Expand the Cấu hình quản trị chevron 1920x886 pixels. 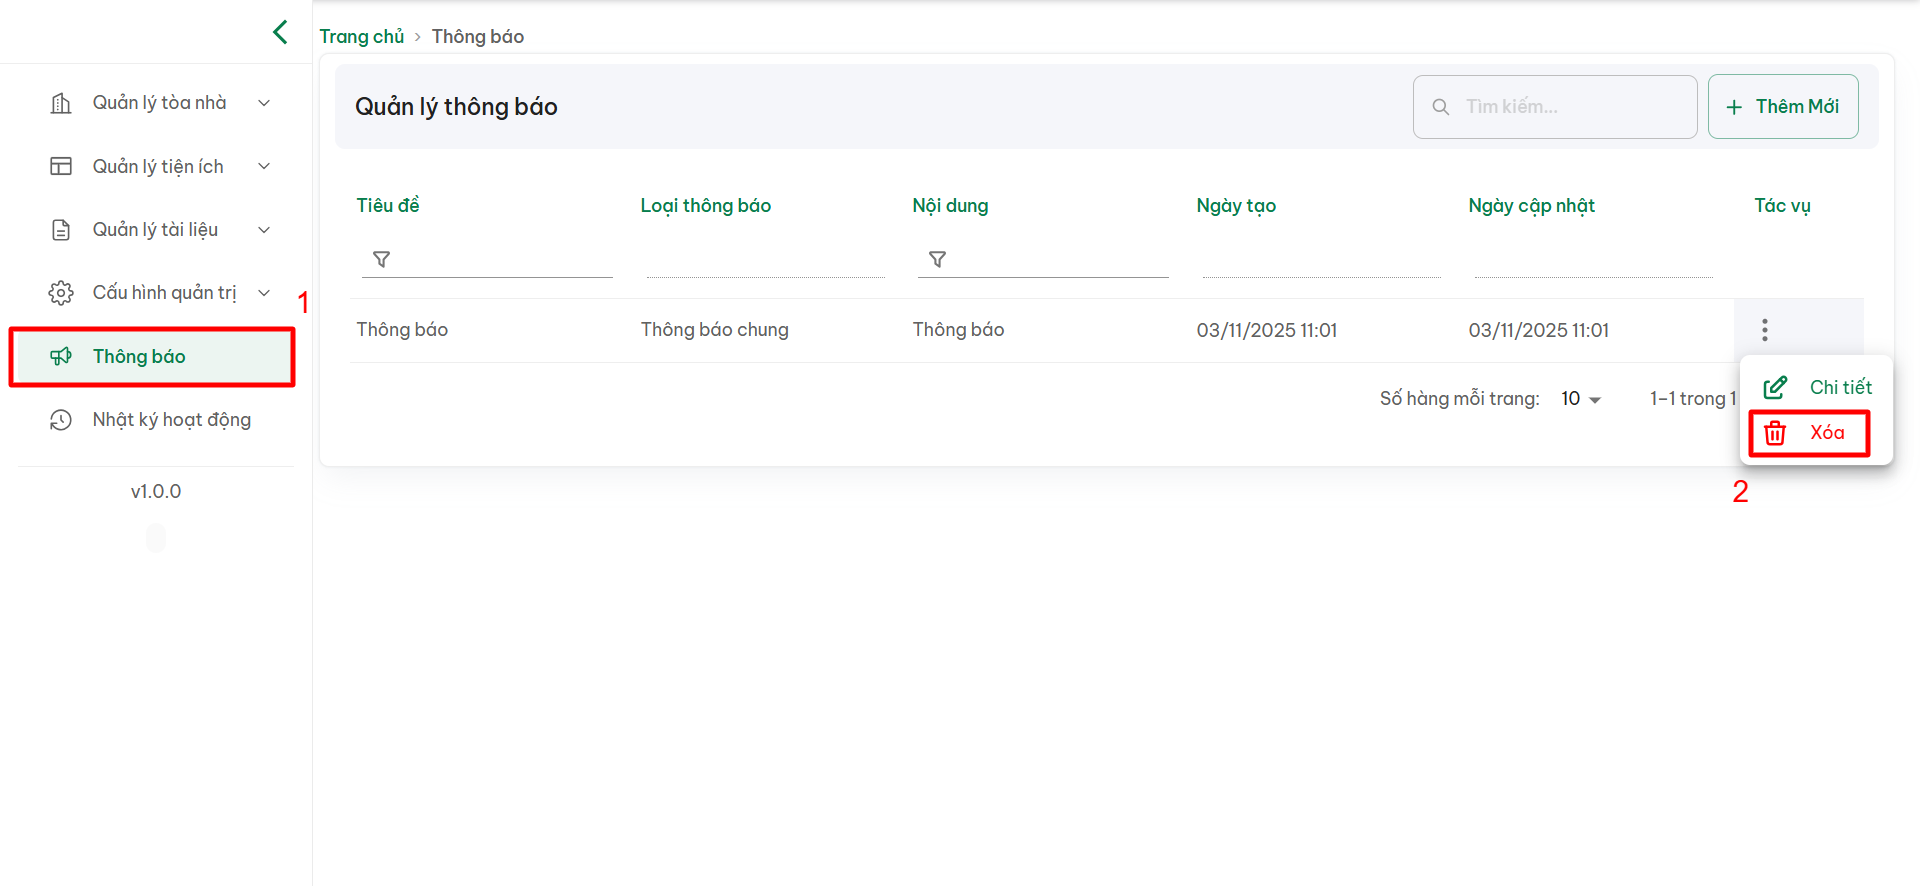point(264,293)
